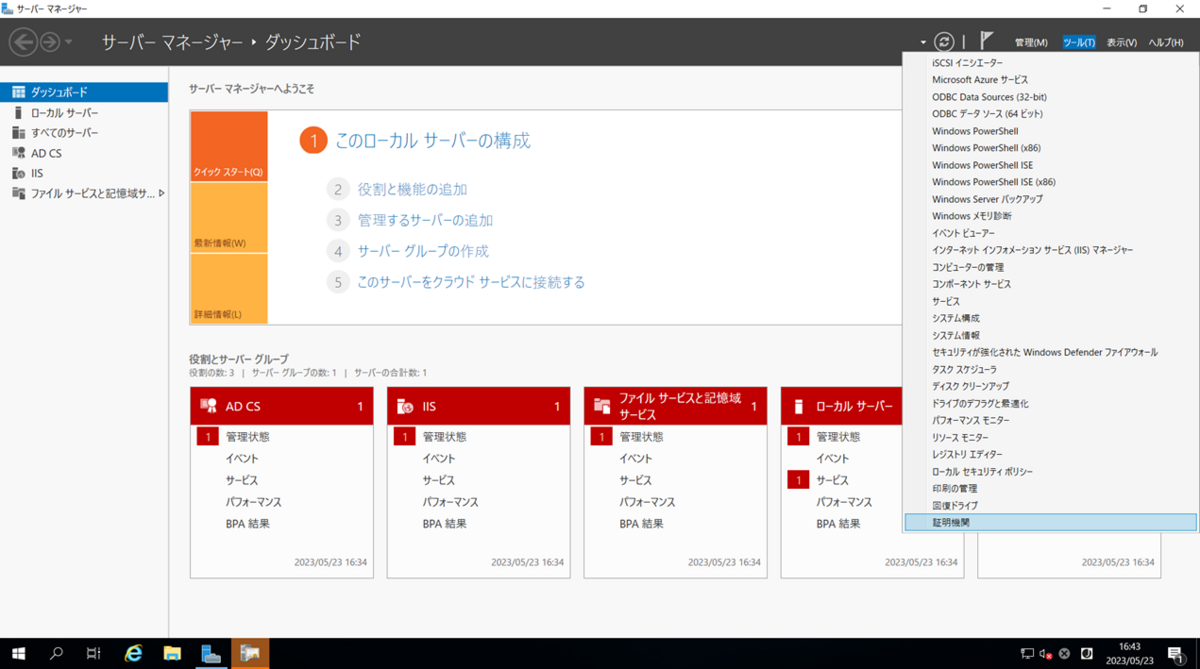Click the AD CS tile header icon
1200x669 pixels.
point(208,406)
